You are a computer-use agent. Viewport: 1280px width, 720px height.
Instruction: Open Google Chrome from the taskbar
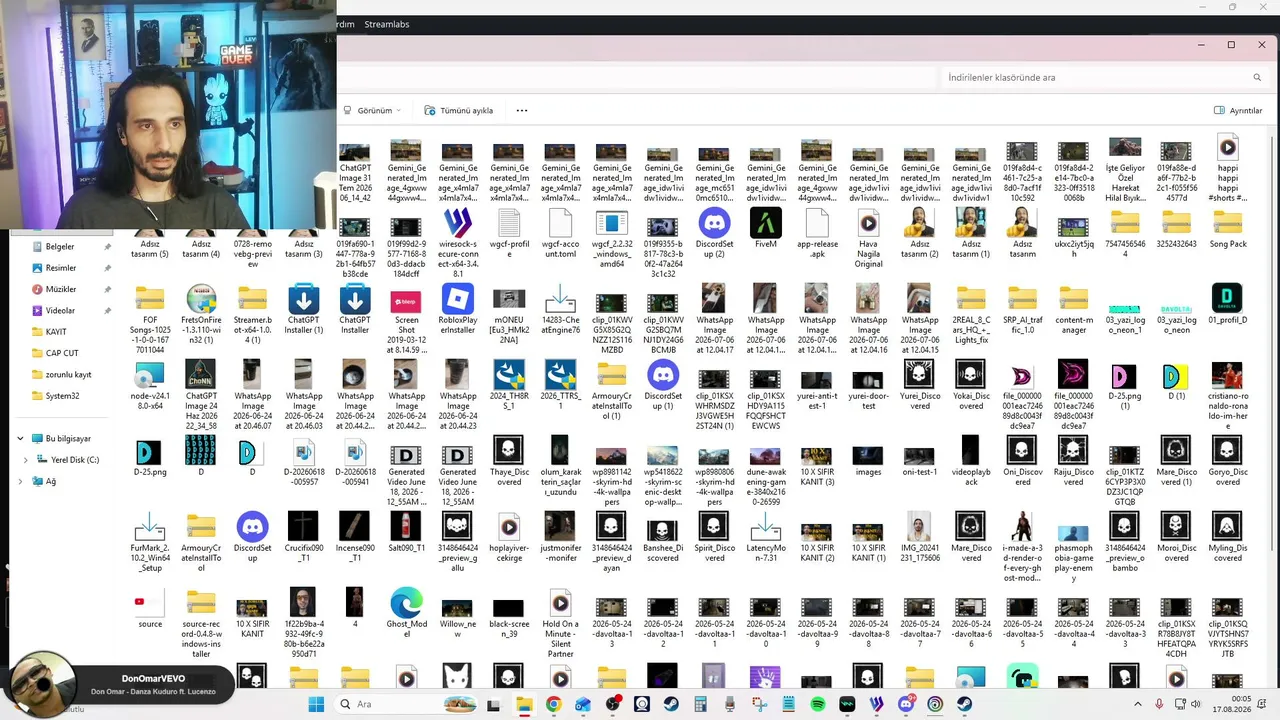[x=553, y=704]
